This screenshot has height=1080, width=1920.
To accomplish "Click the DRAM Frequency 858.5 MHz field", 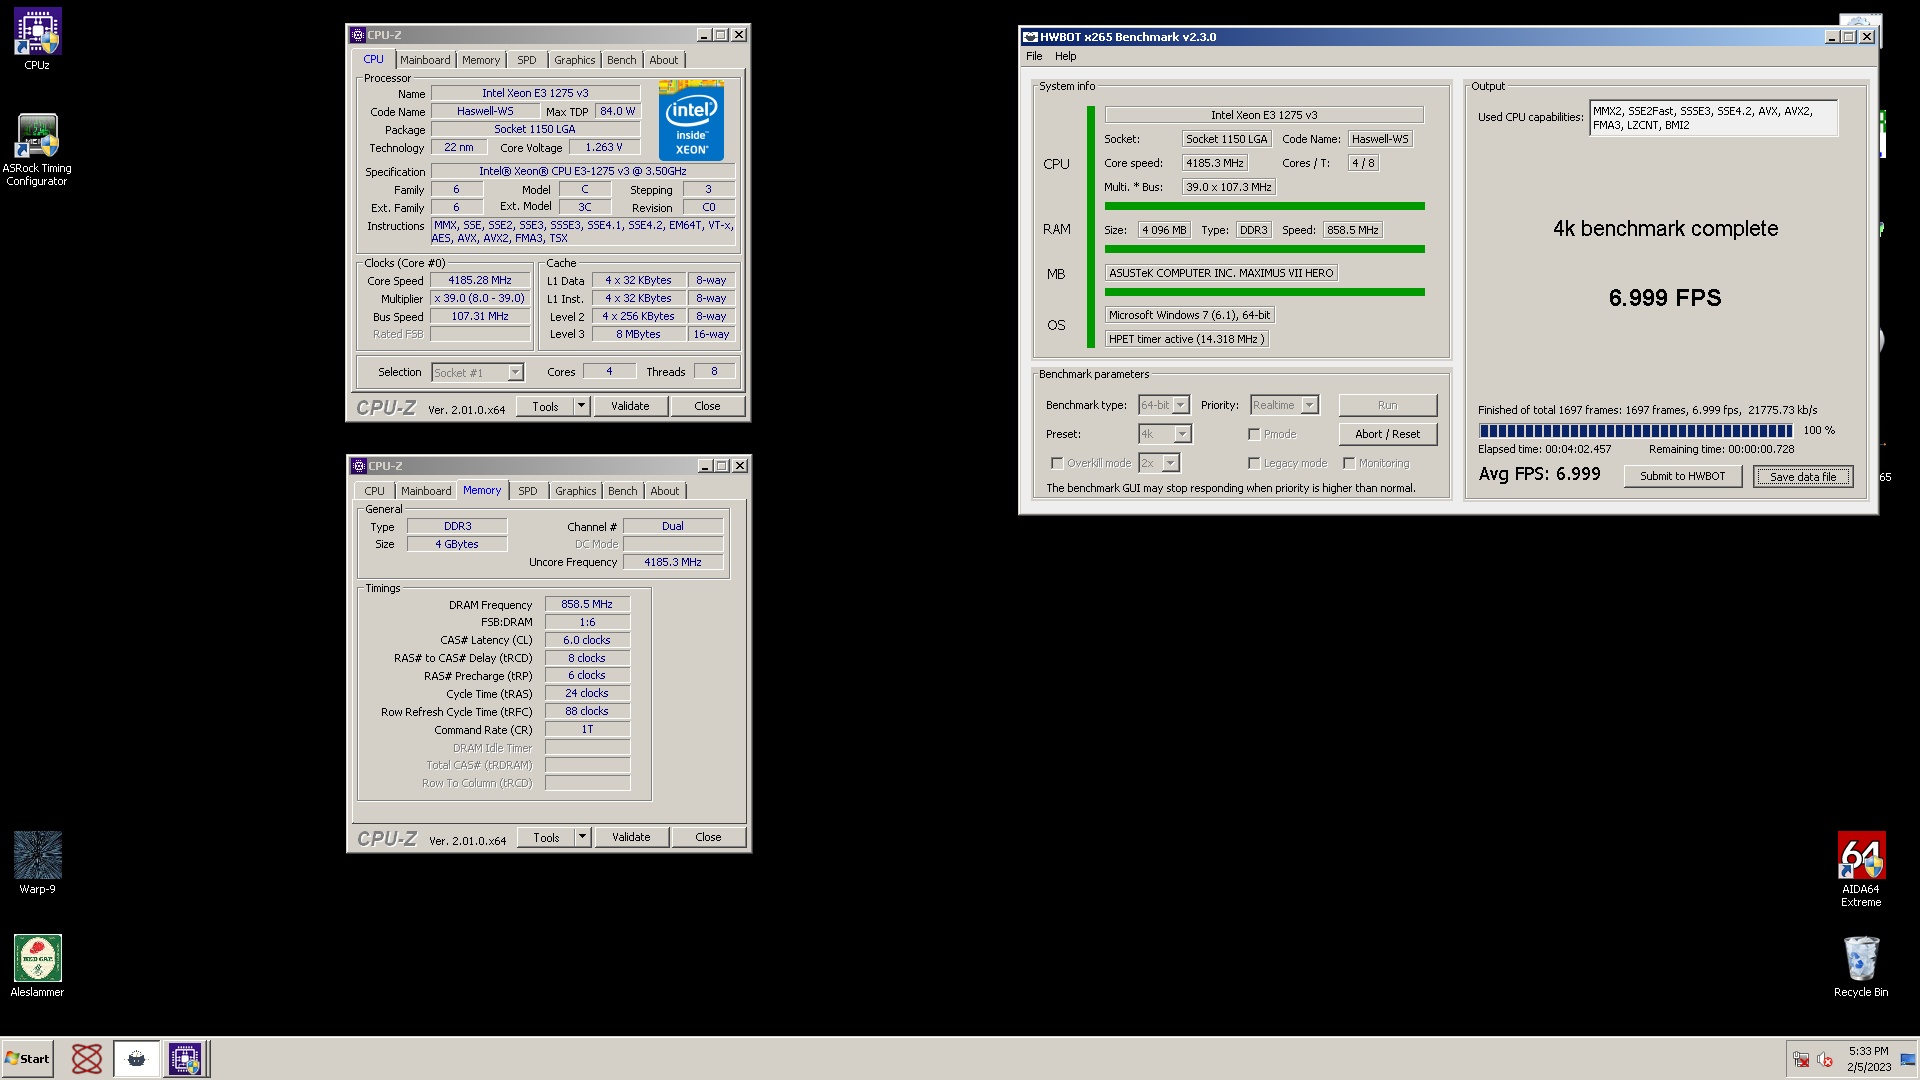I will [x=587, y=604].
